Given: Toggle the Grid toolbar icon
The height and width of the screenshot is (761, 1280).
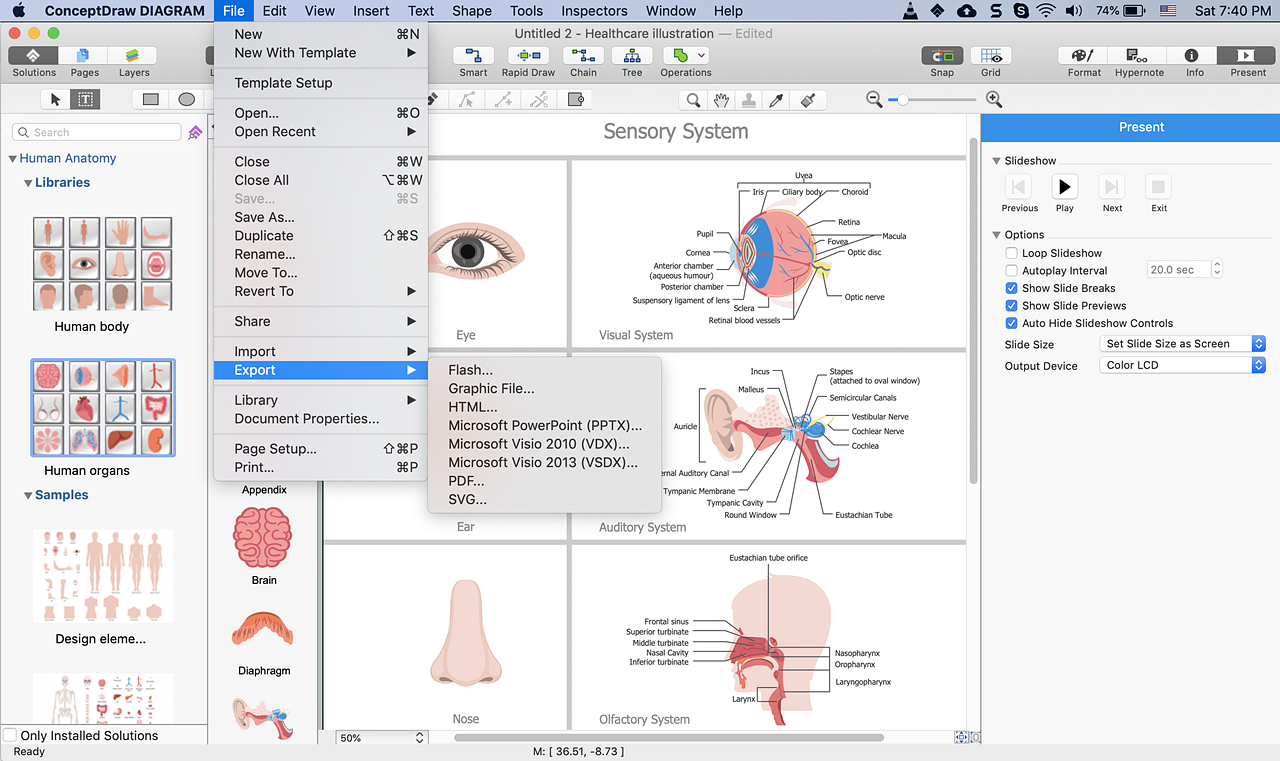Looking at the screenshot, I should [990, 56].
